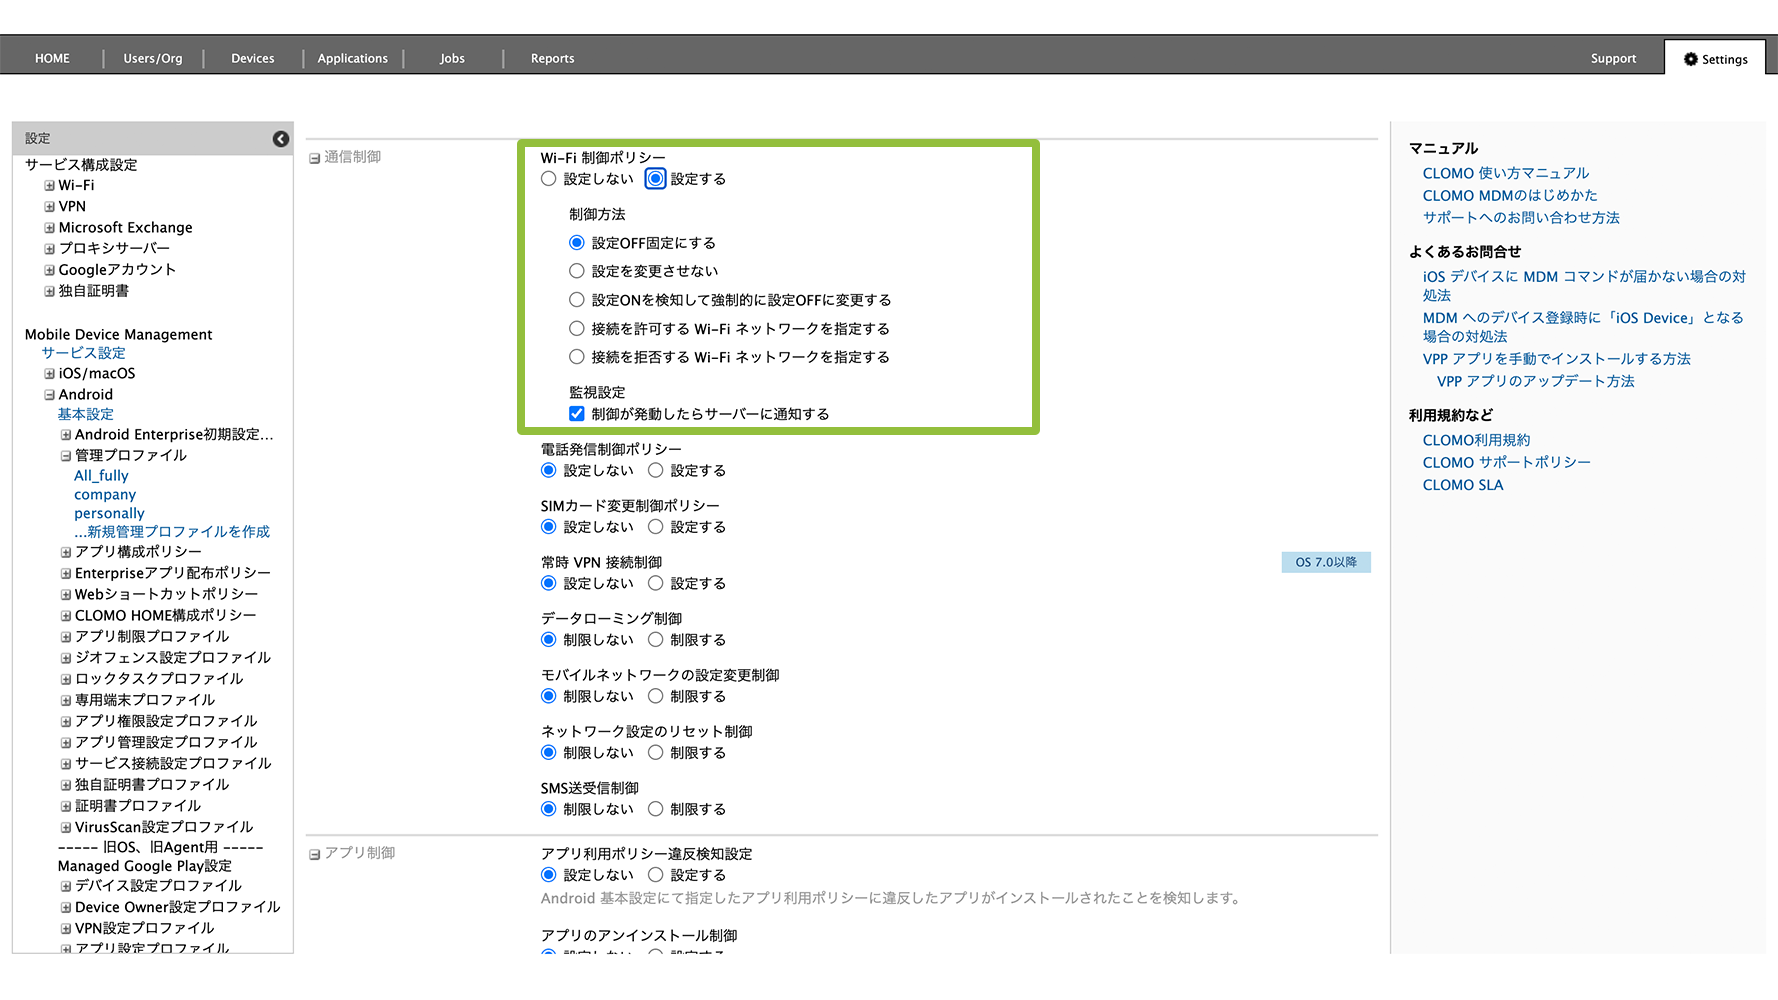Viewport: 1778px width, 1000px height.
Task: Uncheck 制御が発動したらサーバーに通知する checkbox
Action: click(577, 414)
